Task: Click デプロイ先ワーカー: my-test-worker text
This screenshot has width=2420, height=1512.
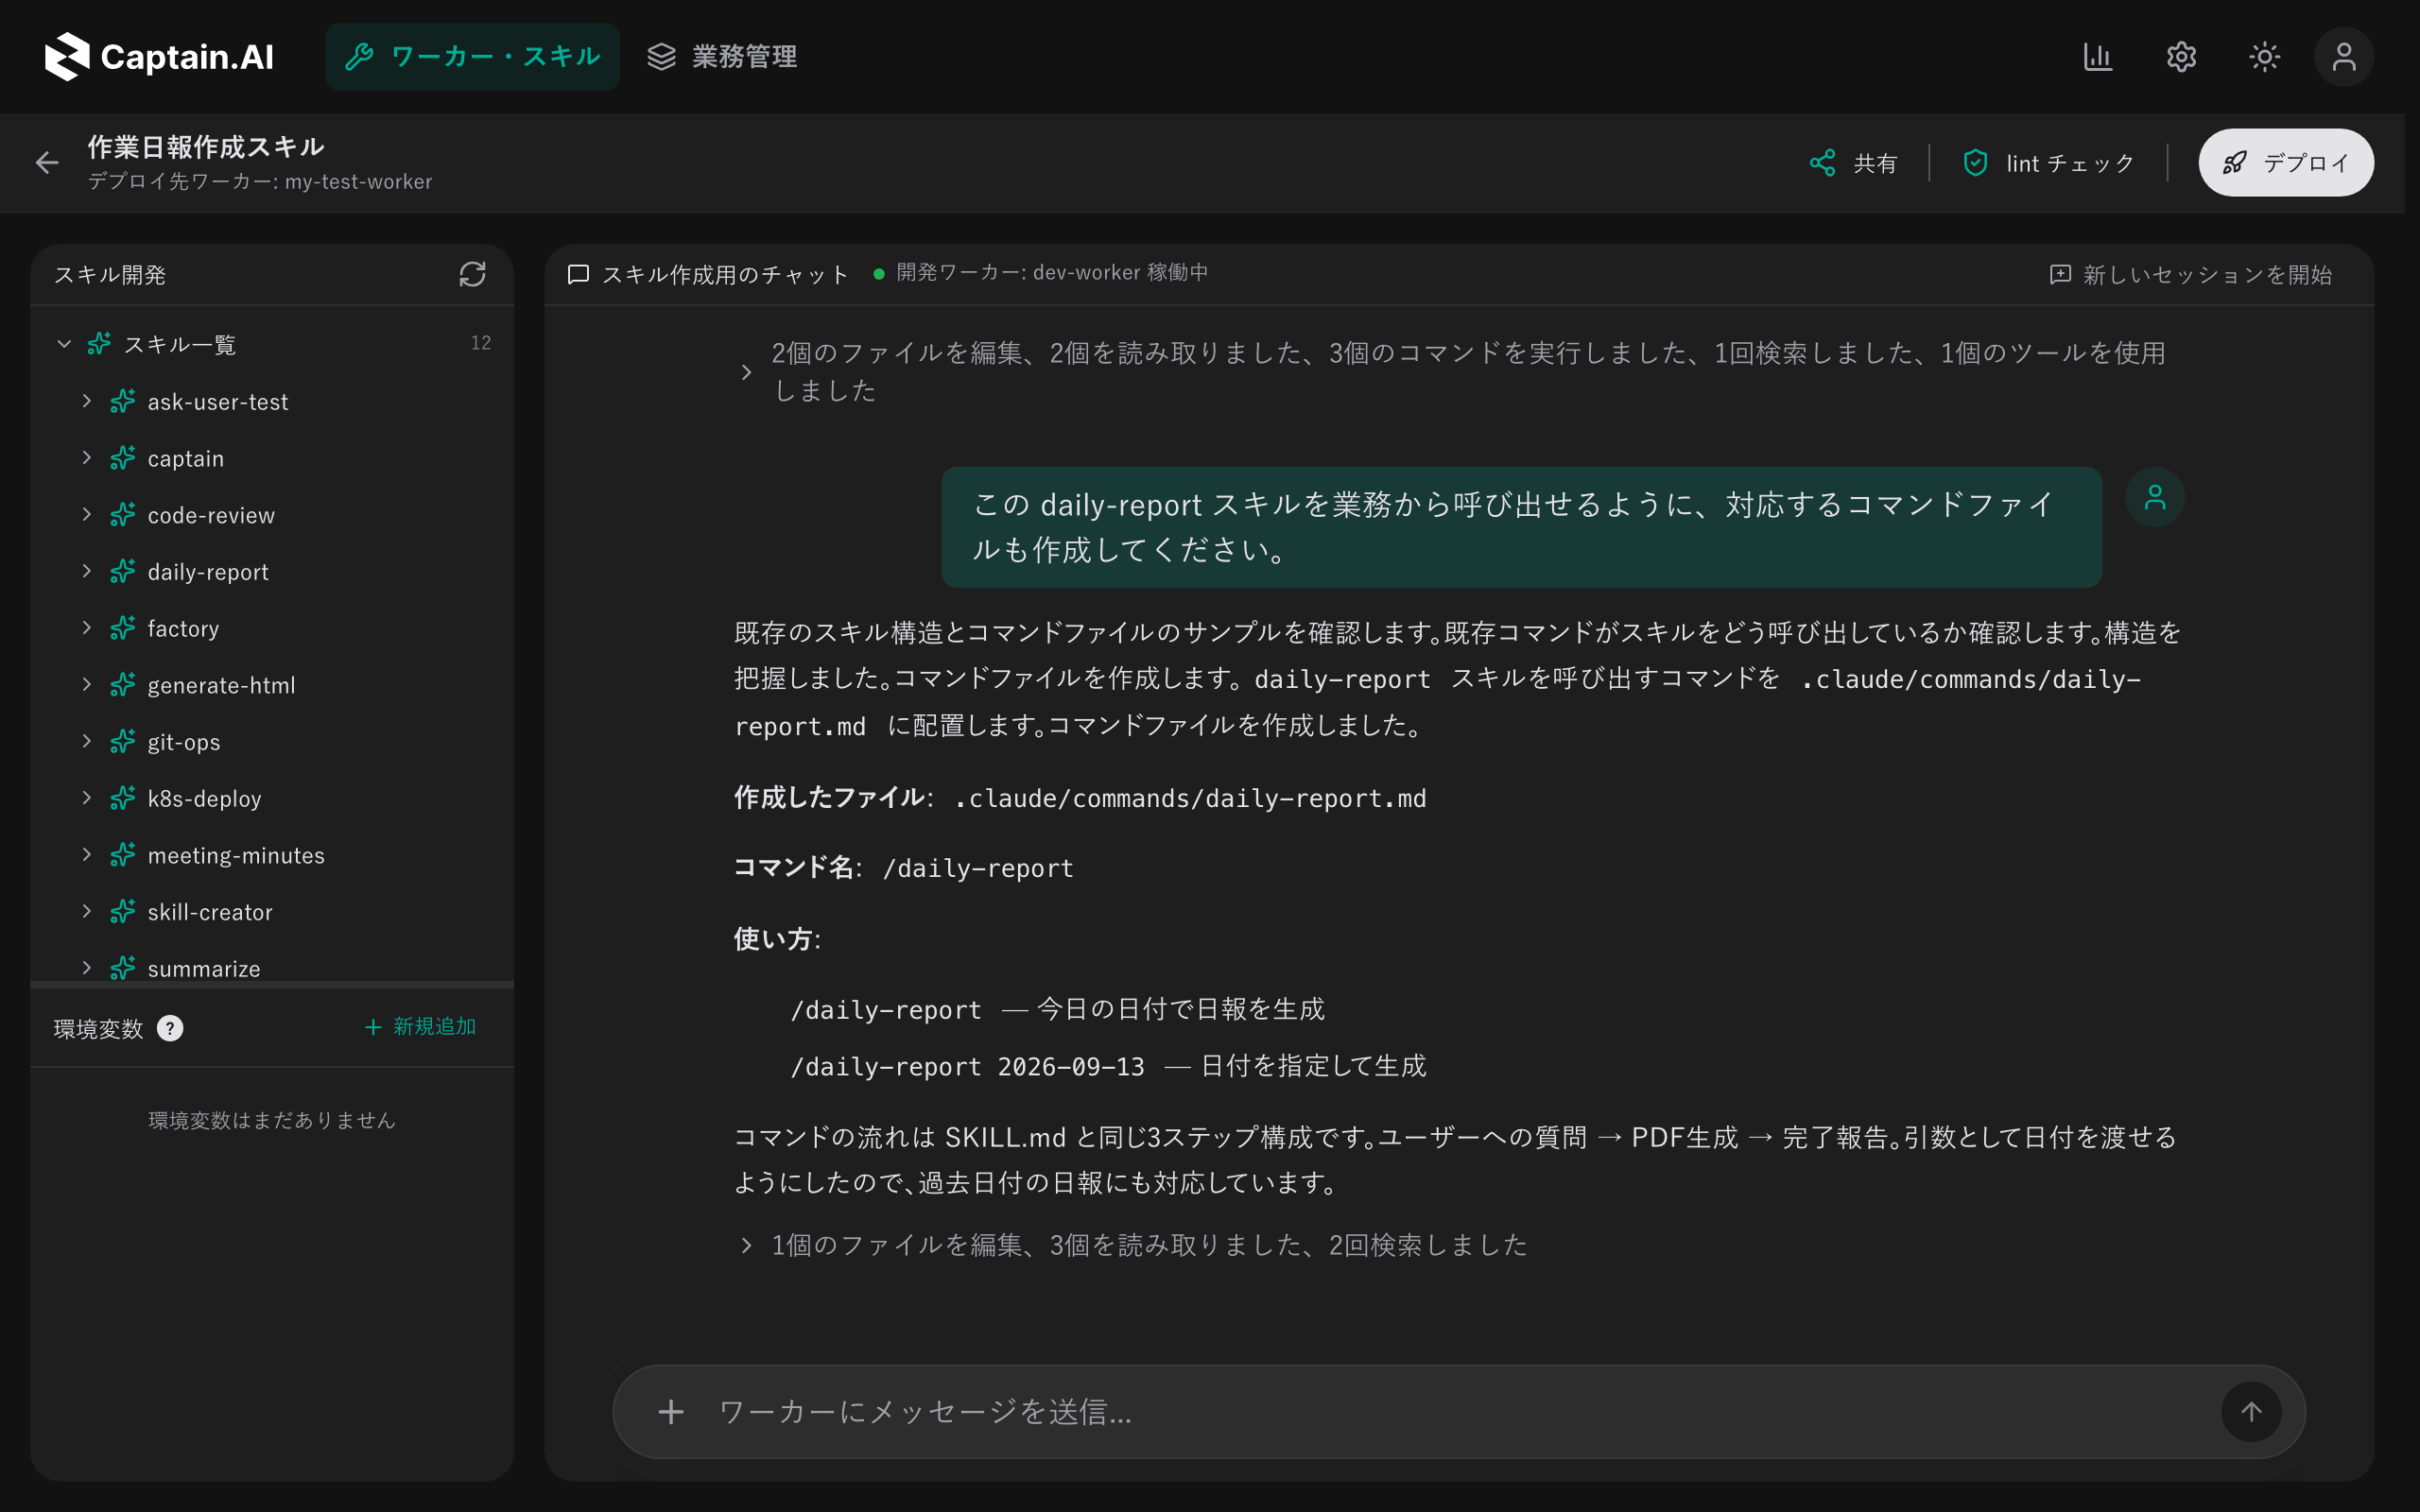Action: pyautogui.click(x=260, y=182)
